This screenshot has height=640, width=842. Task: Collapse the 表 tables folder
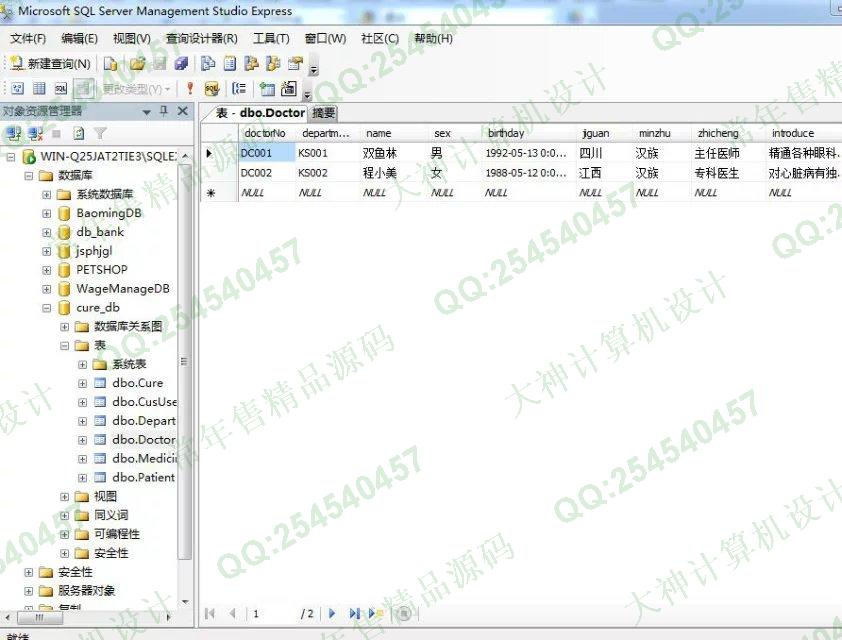click(x=64, y=346)
